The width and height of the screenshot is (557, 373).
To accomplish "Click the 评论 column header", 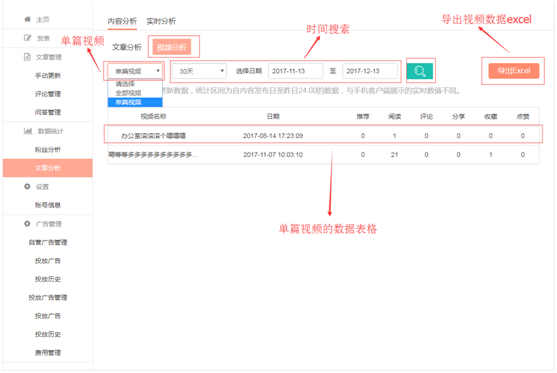I will tap(426, 117).
